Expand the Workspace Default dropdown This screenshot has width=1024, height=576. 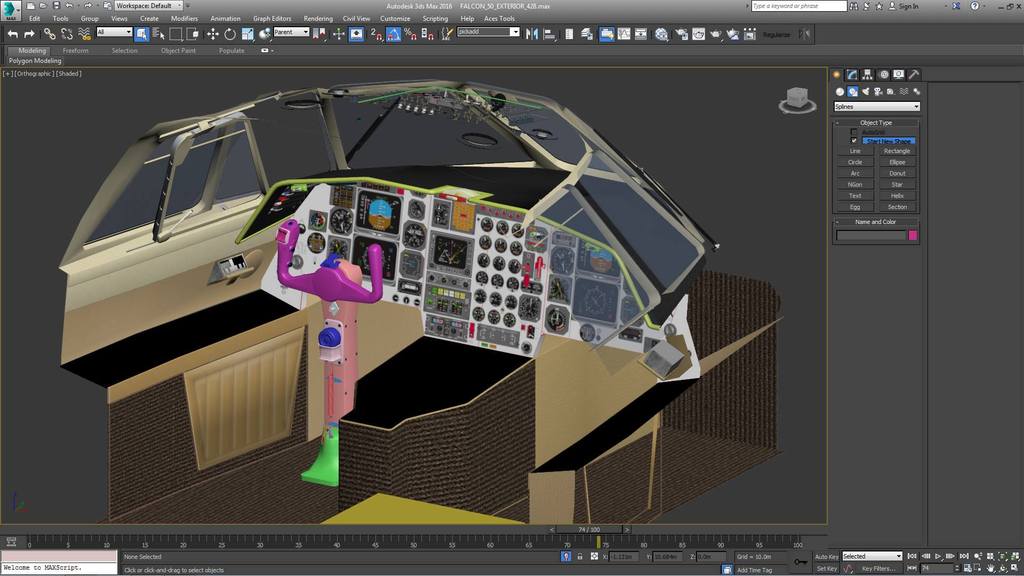[148, 6]
